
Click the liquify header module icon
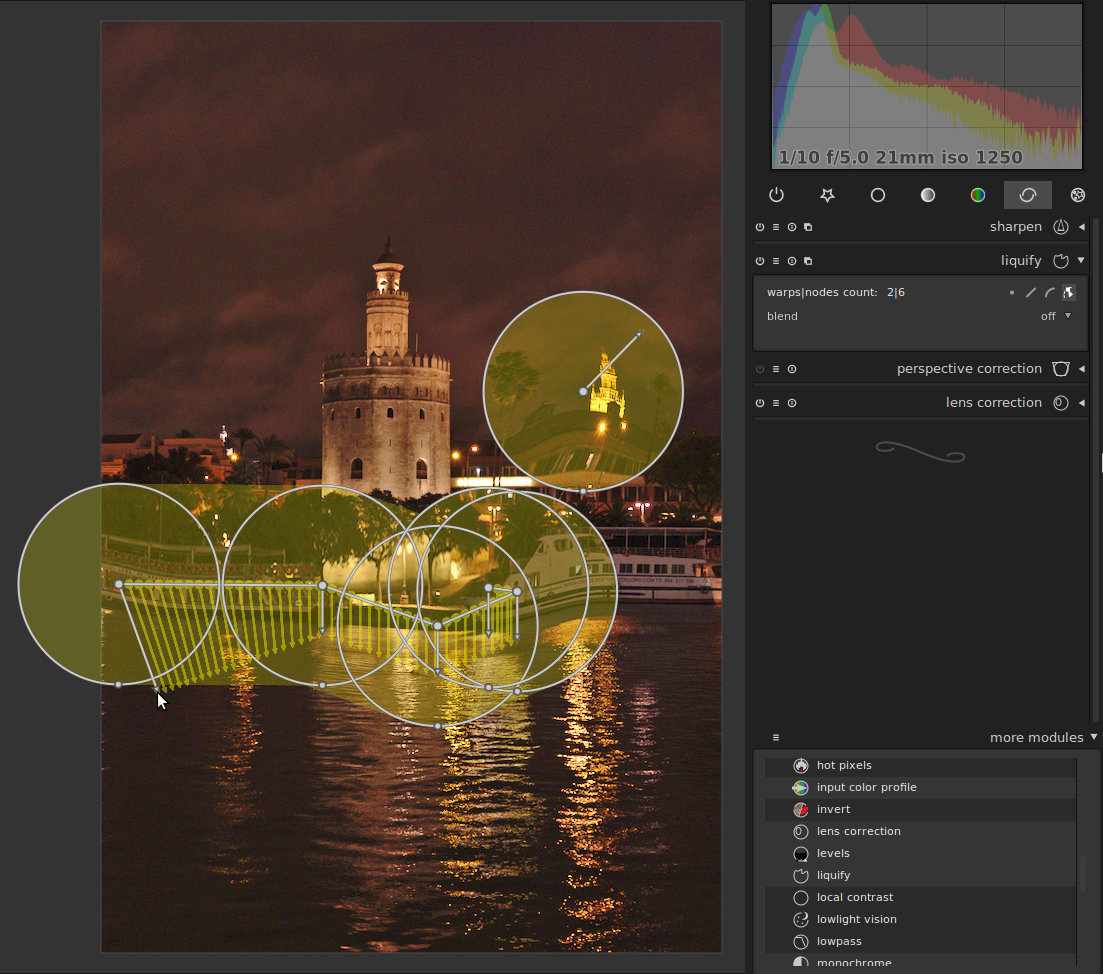[x=1061, y=261]
